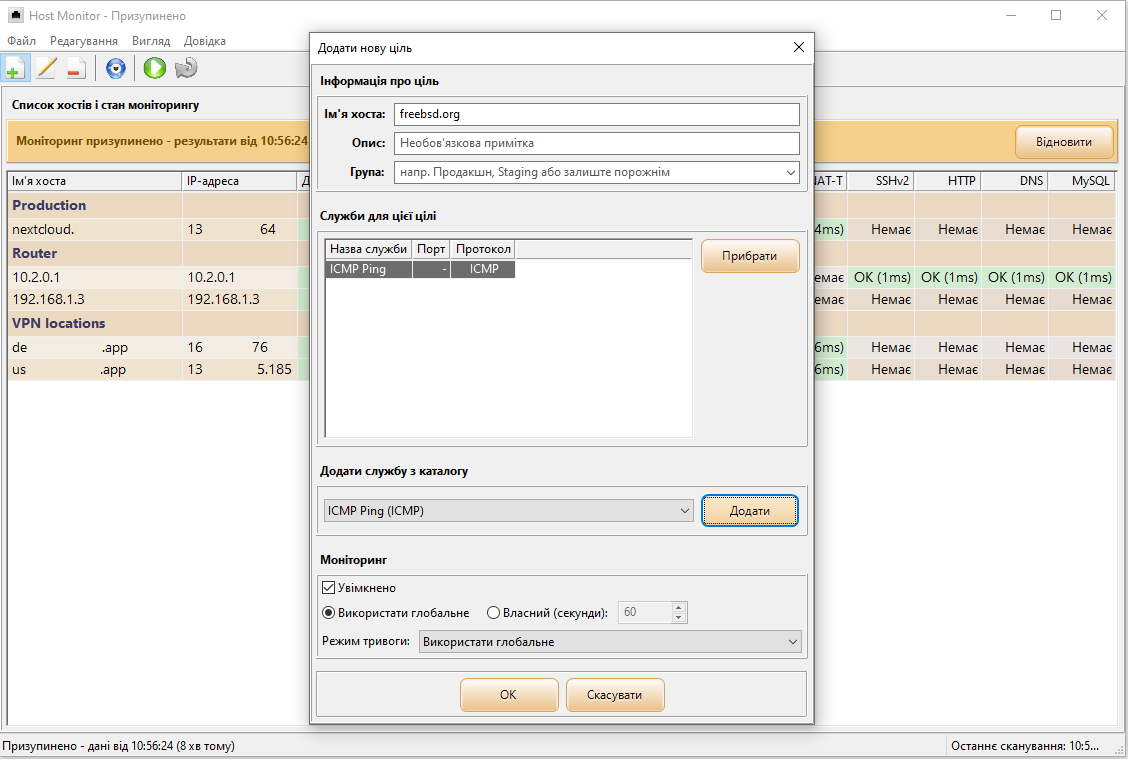The width and height of the screenshot is (1128, 760).
Task: Click the green play monitoring icon
Action: 154,68
